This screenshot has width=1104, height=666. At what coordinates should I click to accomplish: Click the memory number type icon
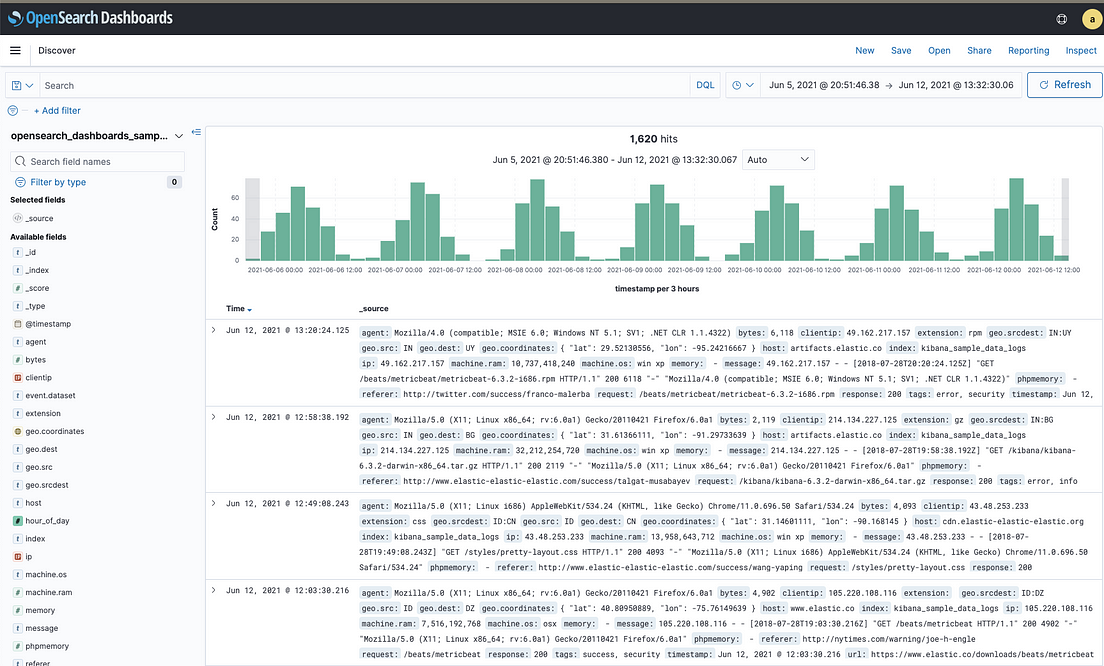(x=18, y=610)
